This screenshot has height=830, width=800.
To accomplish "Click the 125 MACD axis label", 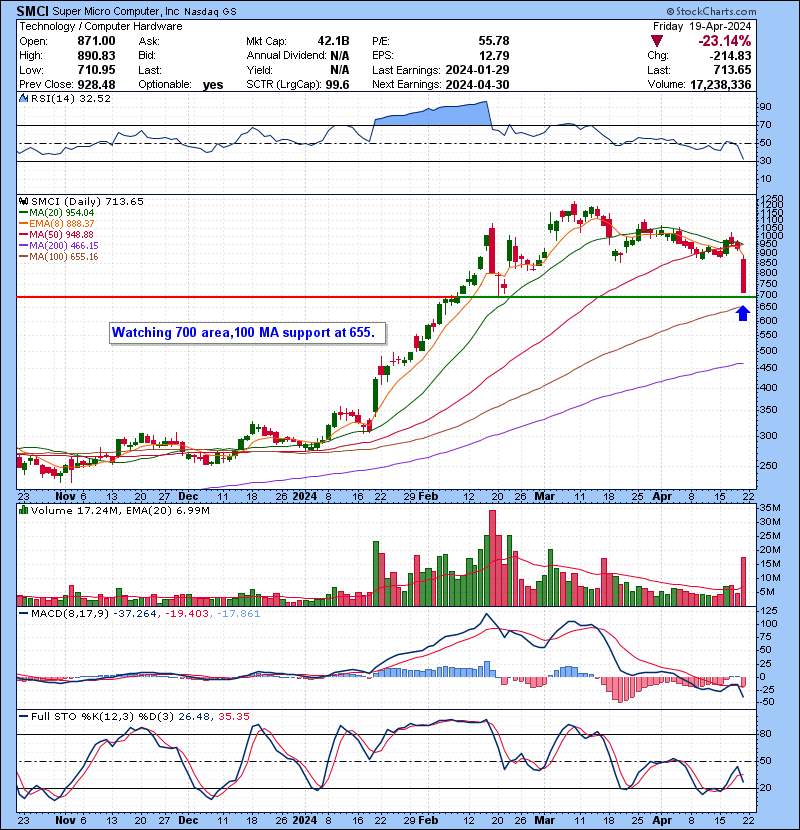I will coord(769,610).
